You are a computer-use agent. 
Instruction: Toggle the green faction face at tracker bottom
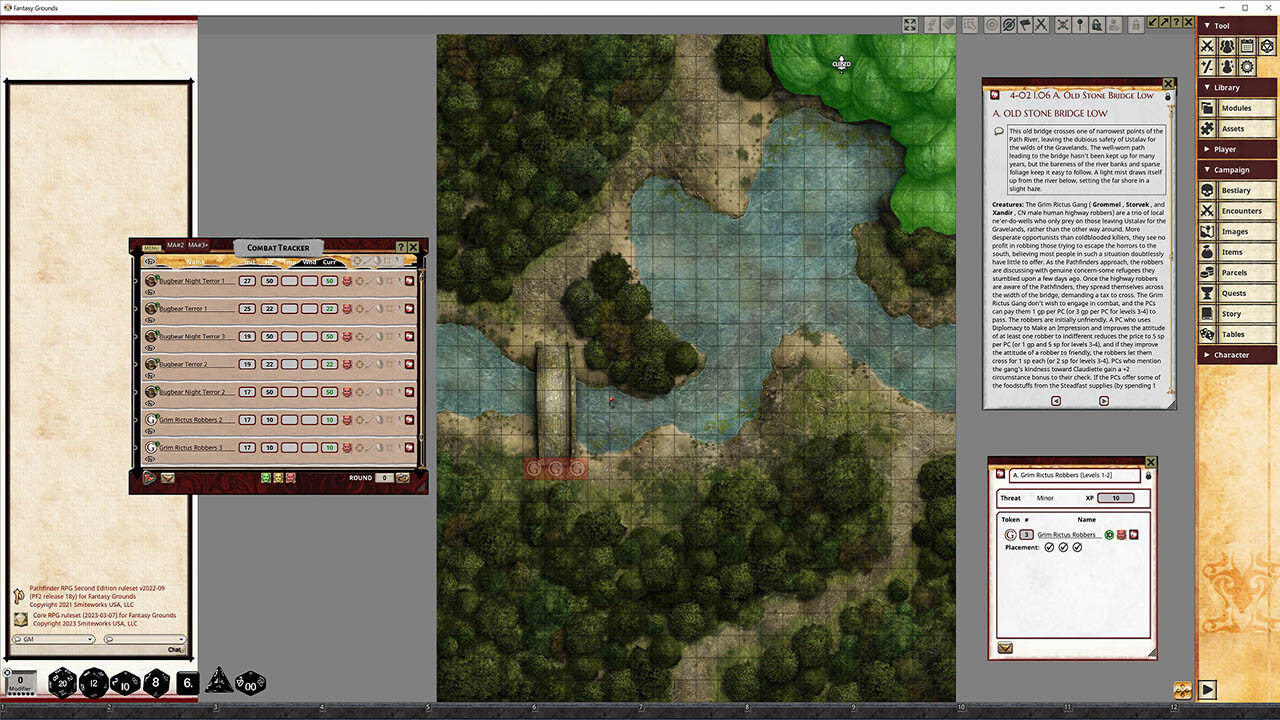[266, 477]
